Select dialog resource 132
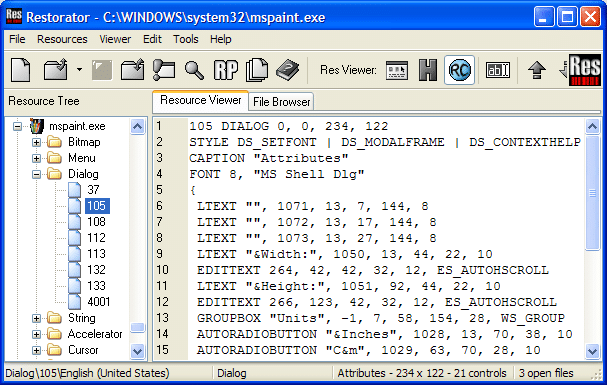This screenshot has width=607, height=385. [x=96, y=269]
